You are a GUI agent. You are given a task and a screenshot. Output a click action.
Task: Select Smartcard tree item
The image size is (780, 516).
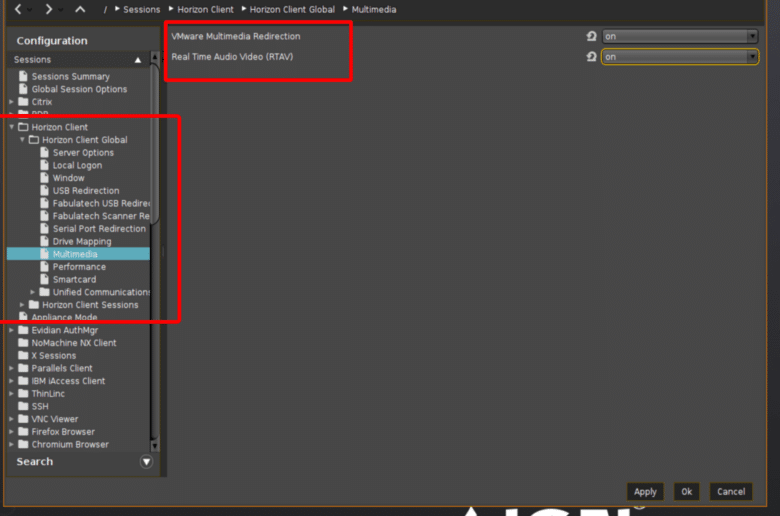click(74, 280)
